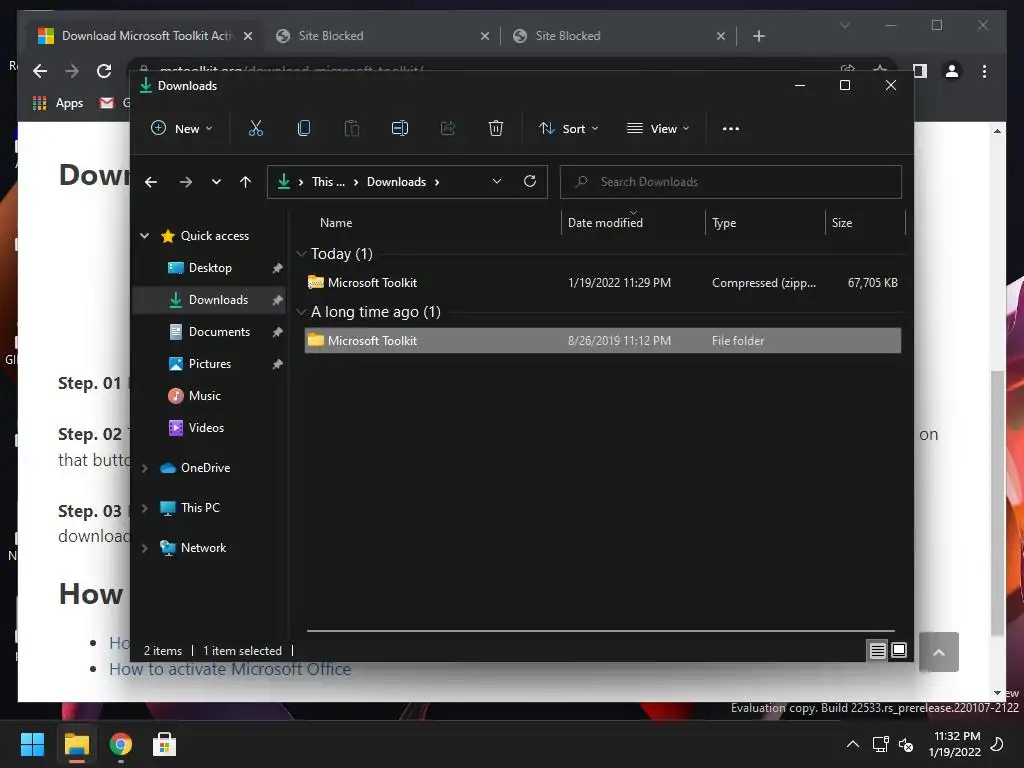Collapse the Today (1) group
The image size is (1024, 768).
coord(301,253)
